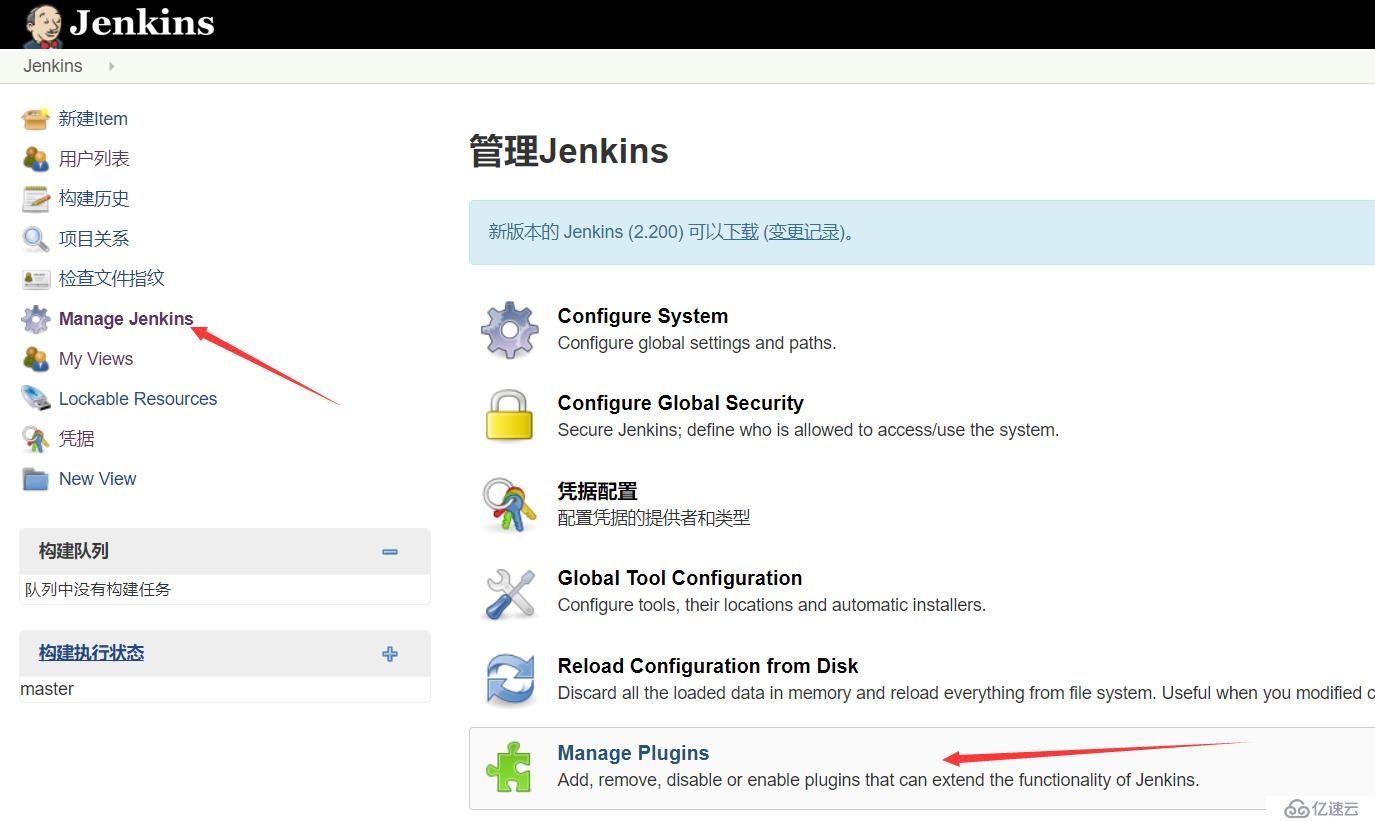Screen dimensions: 1375x821
Task: Open 凭据配置 settings
Action: point(598,491)
